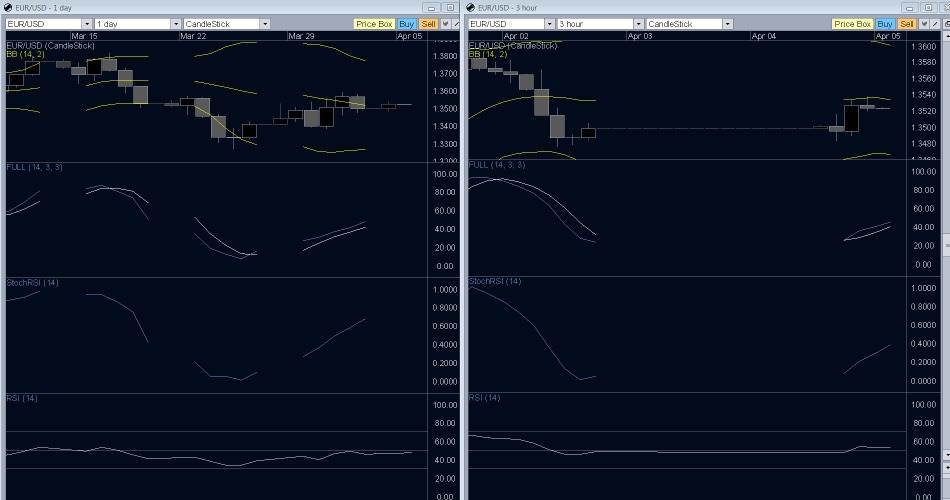The width and height of the screenshot is (950, 500).
Task: Click the RSI (14) label in the 3 hour chart
Action: (484, 398)
